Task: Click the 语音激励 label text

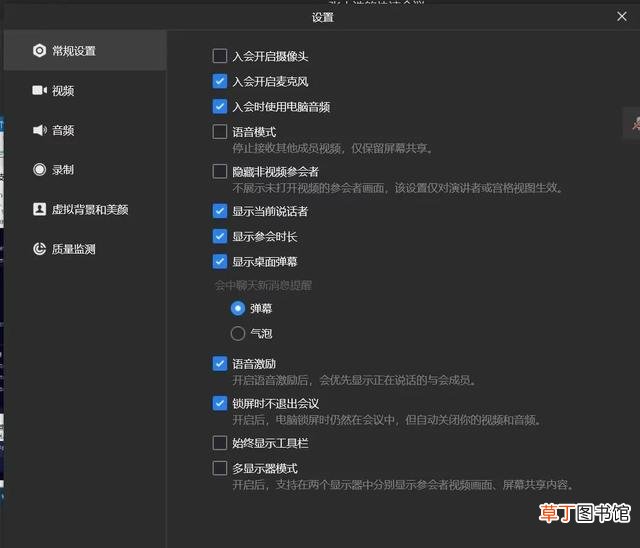Action: (254, 364)
